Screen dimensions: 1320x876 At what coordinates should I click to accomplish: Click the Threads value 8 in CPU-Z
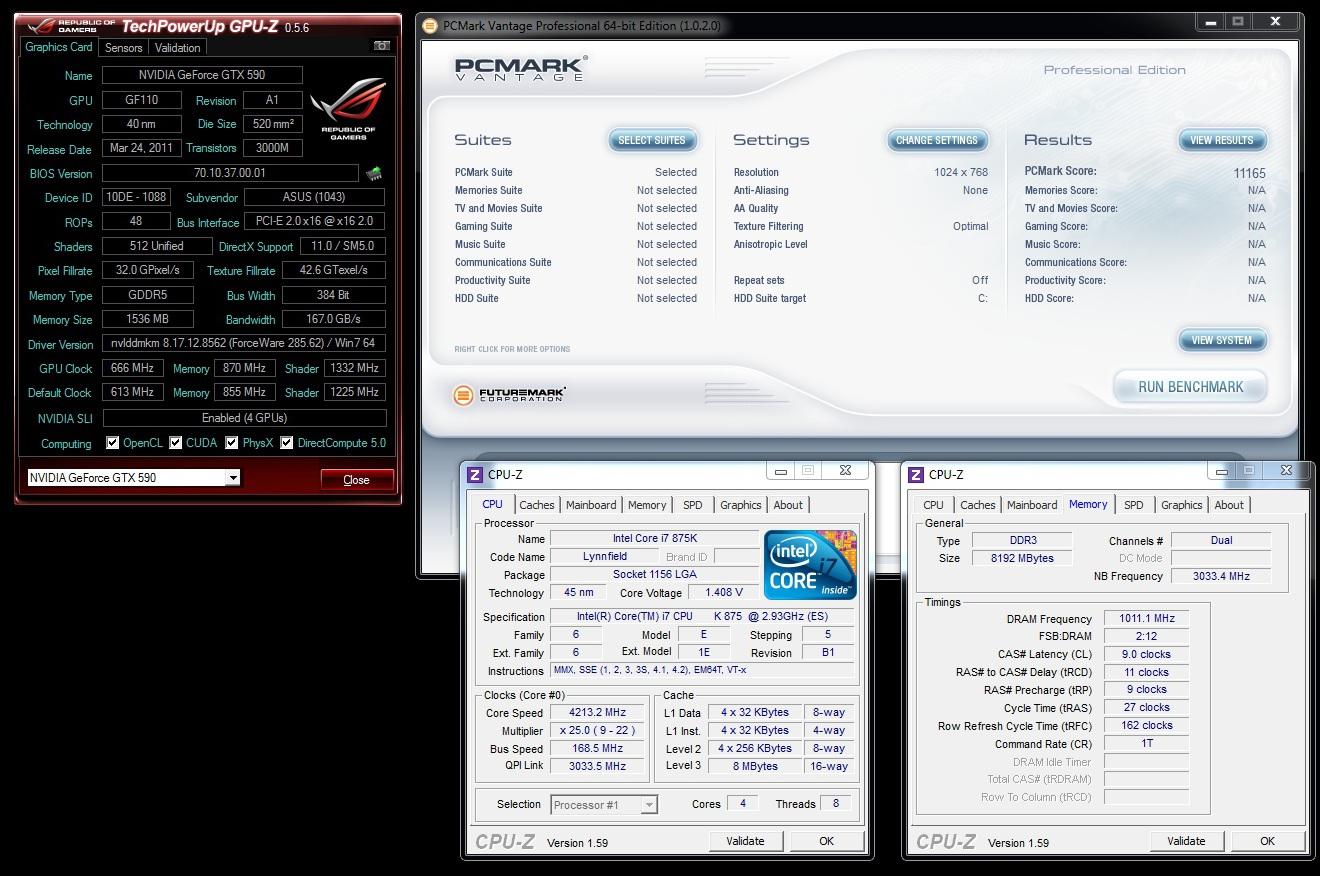(835, 803)
